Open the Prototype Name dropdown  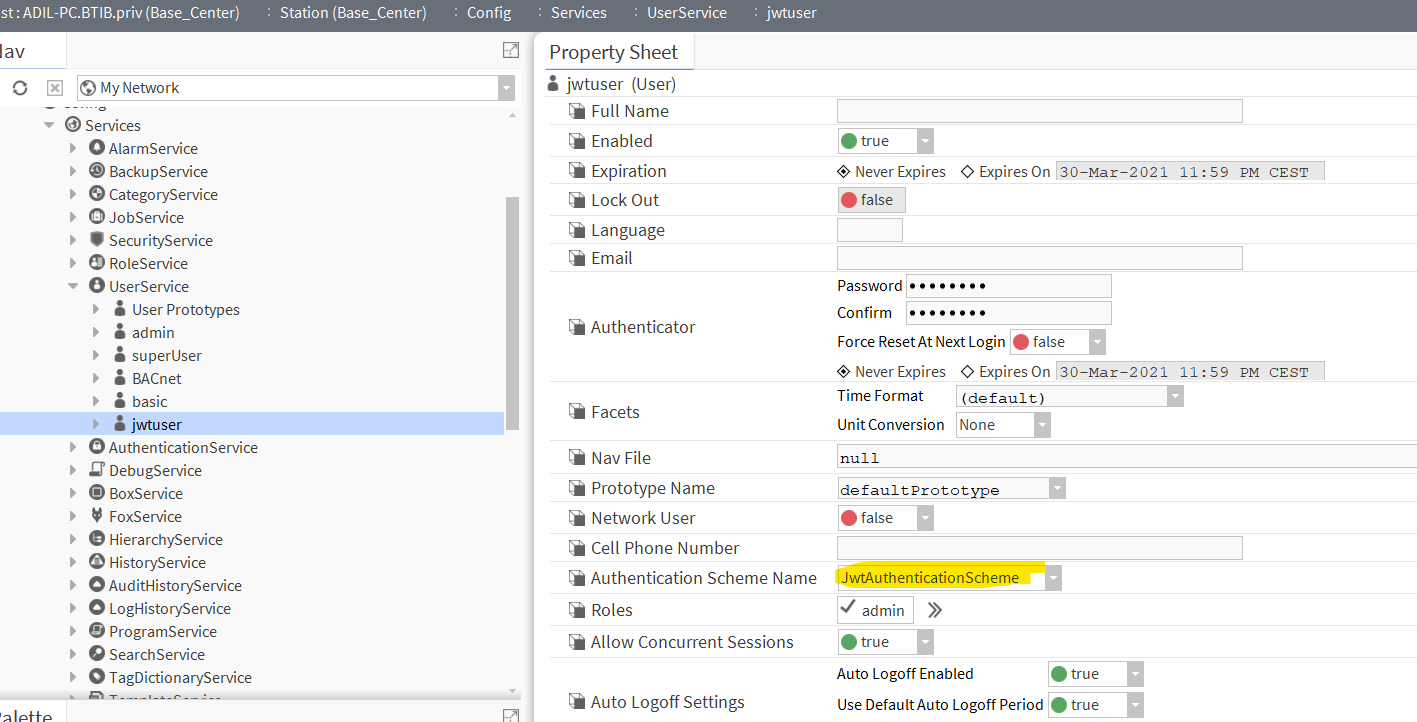(1057, 489)
